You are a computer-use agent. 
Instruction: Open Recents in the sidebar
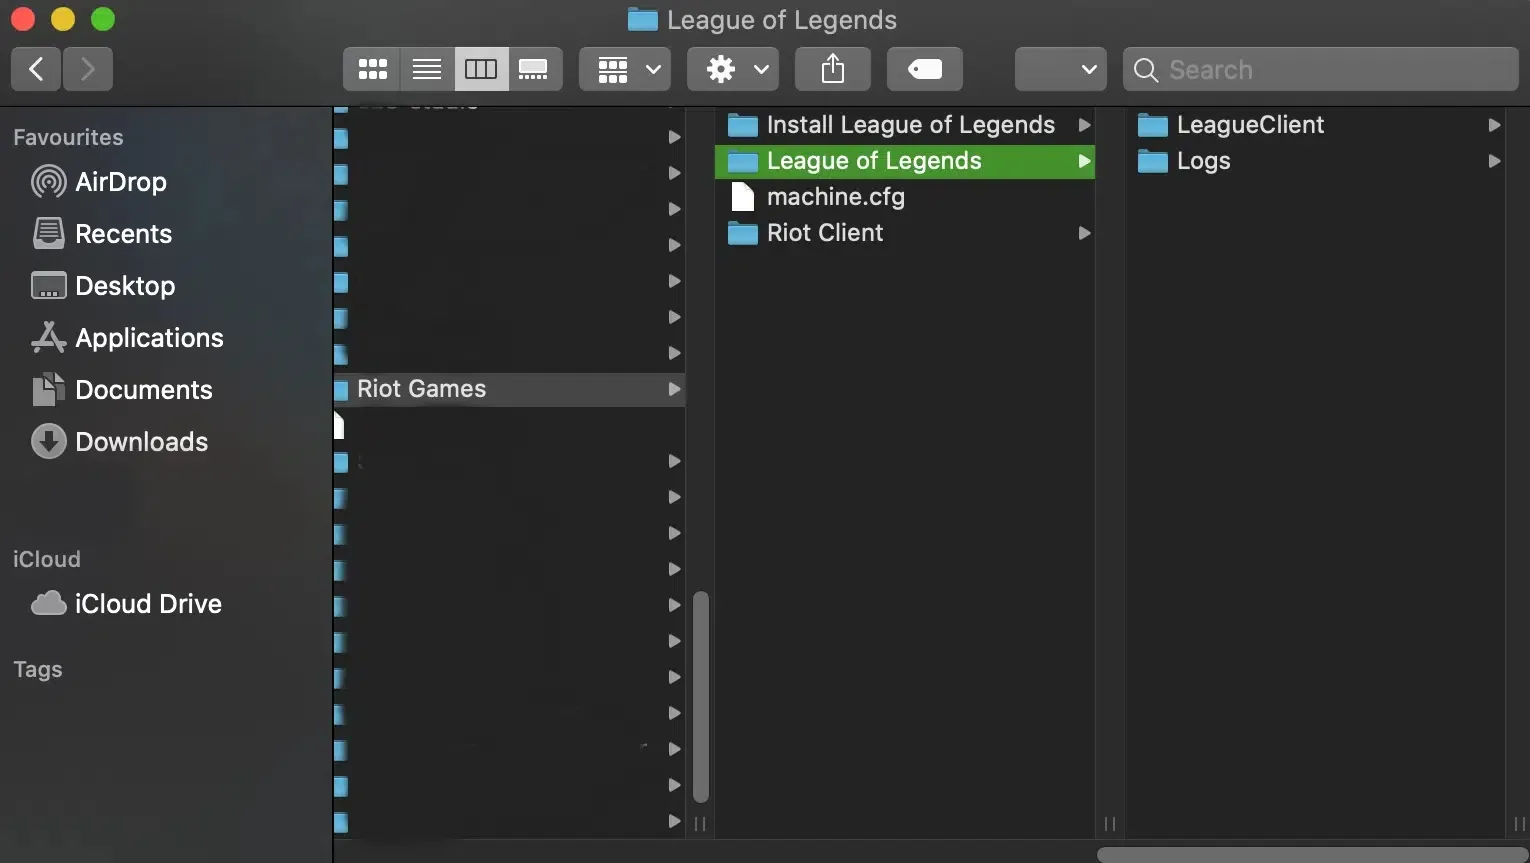point(102,234)
